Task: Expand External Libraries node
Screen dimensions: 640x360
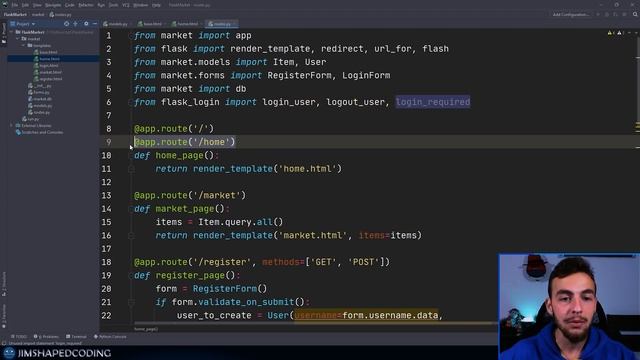Action: (12, 126)
